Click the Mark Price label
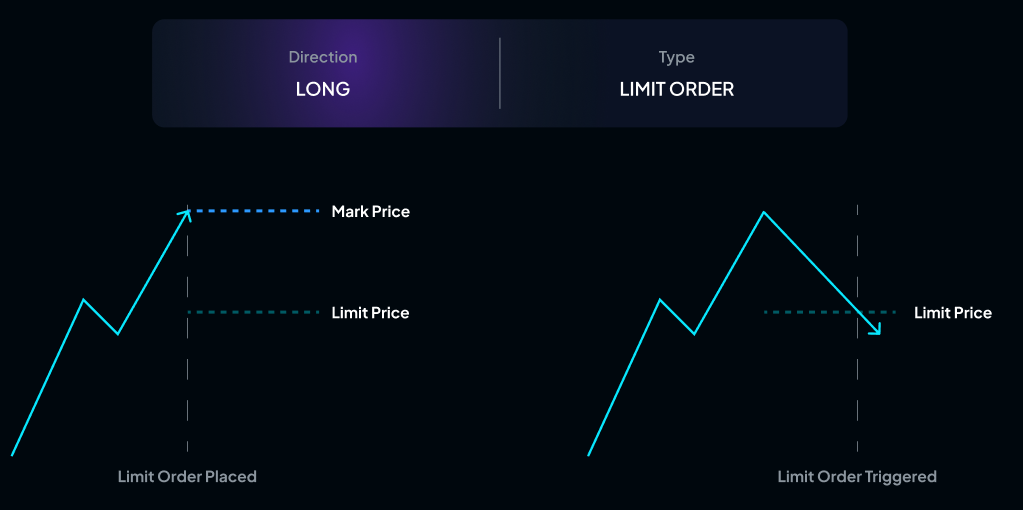The height and width of the screenshot is (510, 1023). (x=370, y=212)
